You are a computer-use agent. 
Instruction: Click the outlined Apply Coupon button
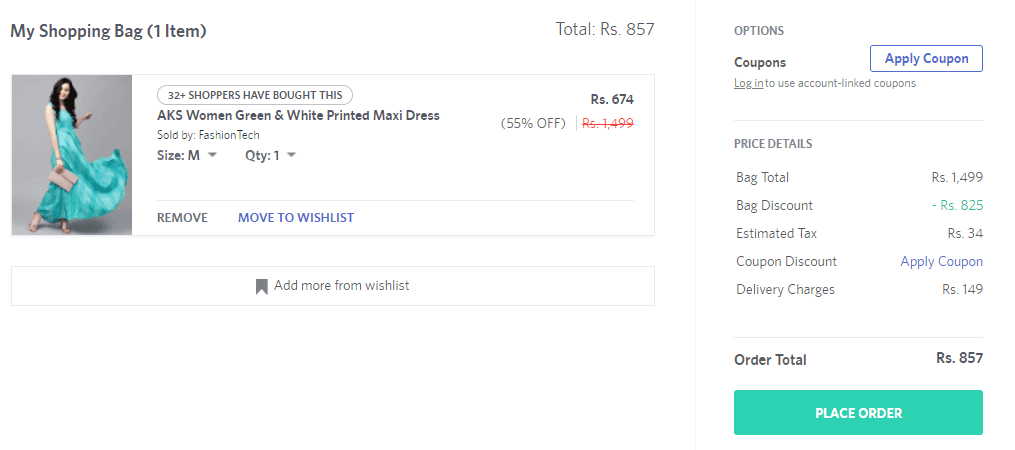[926, 58]
